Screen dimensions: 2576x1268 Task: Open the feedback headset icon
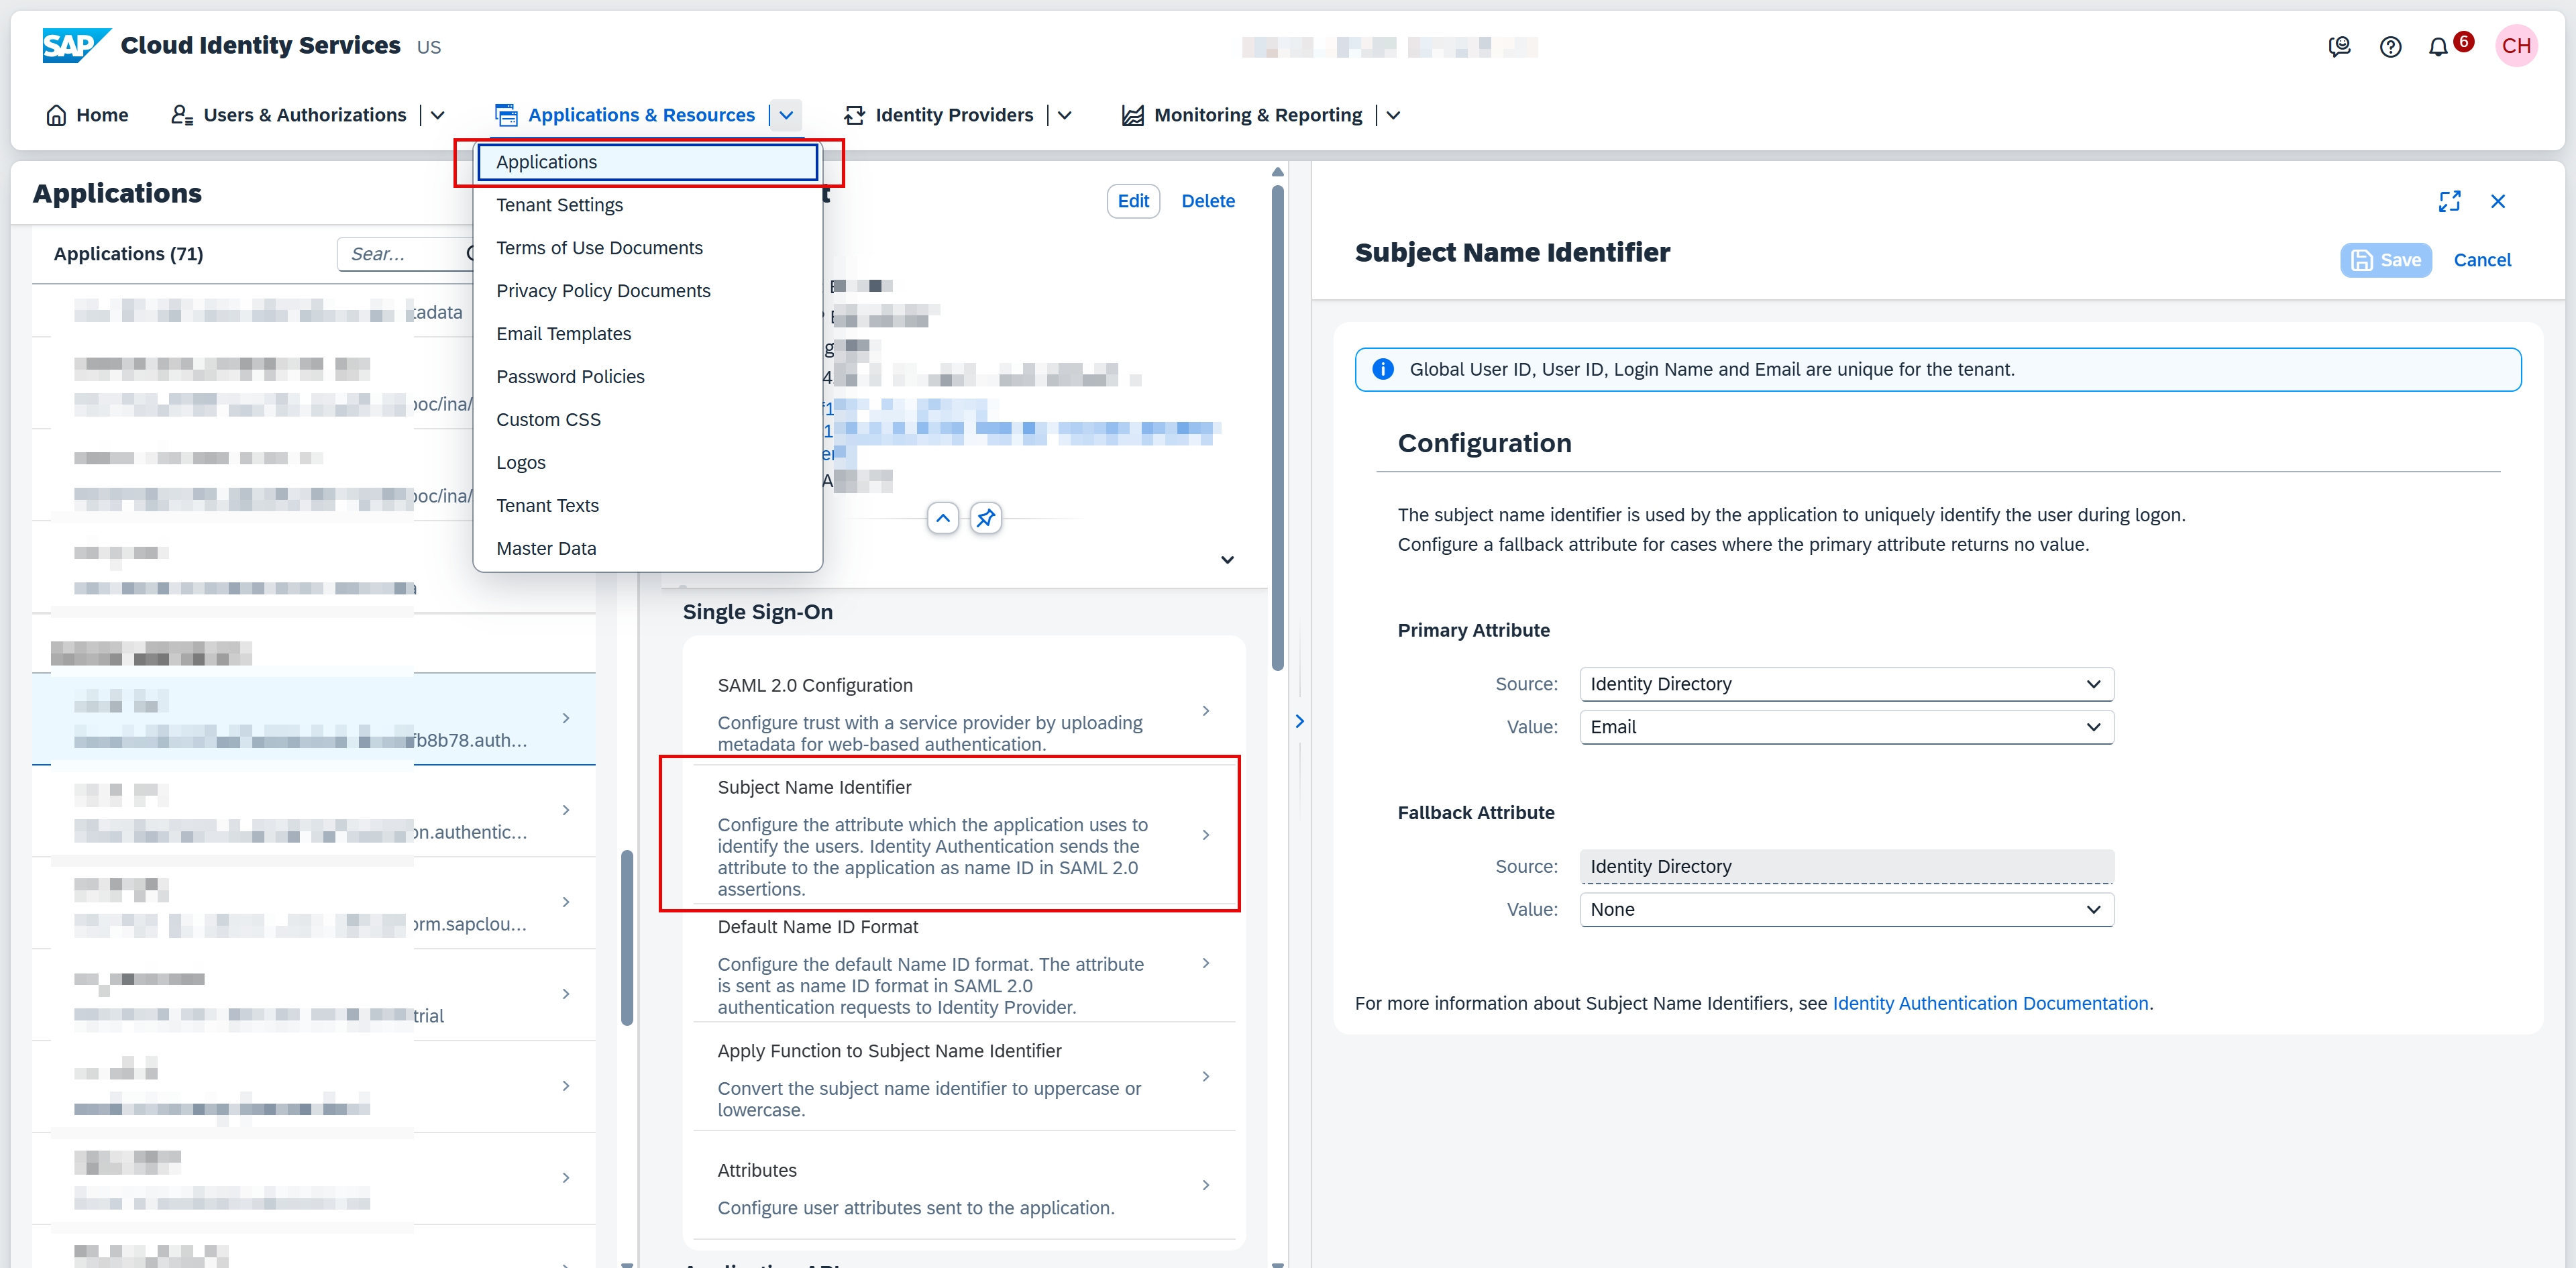[2339, 46]
